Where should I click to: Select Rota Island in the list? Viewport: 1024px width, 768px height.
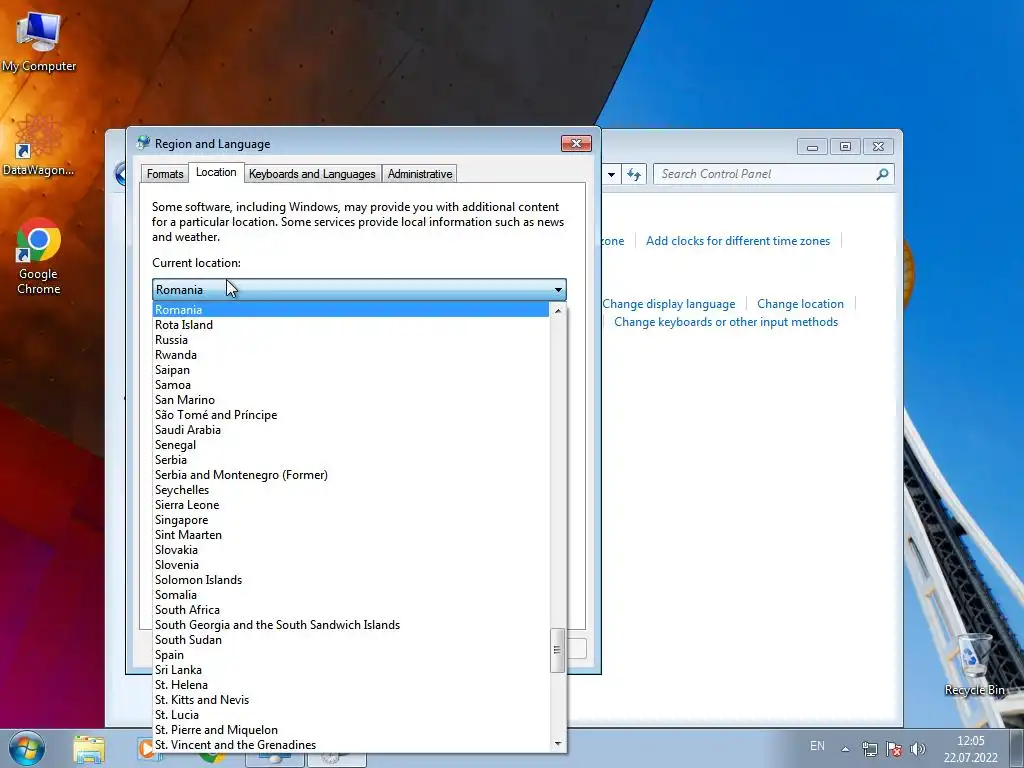click(351, 325)
